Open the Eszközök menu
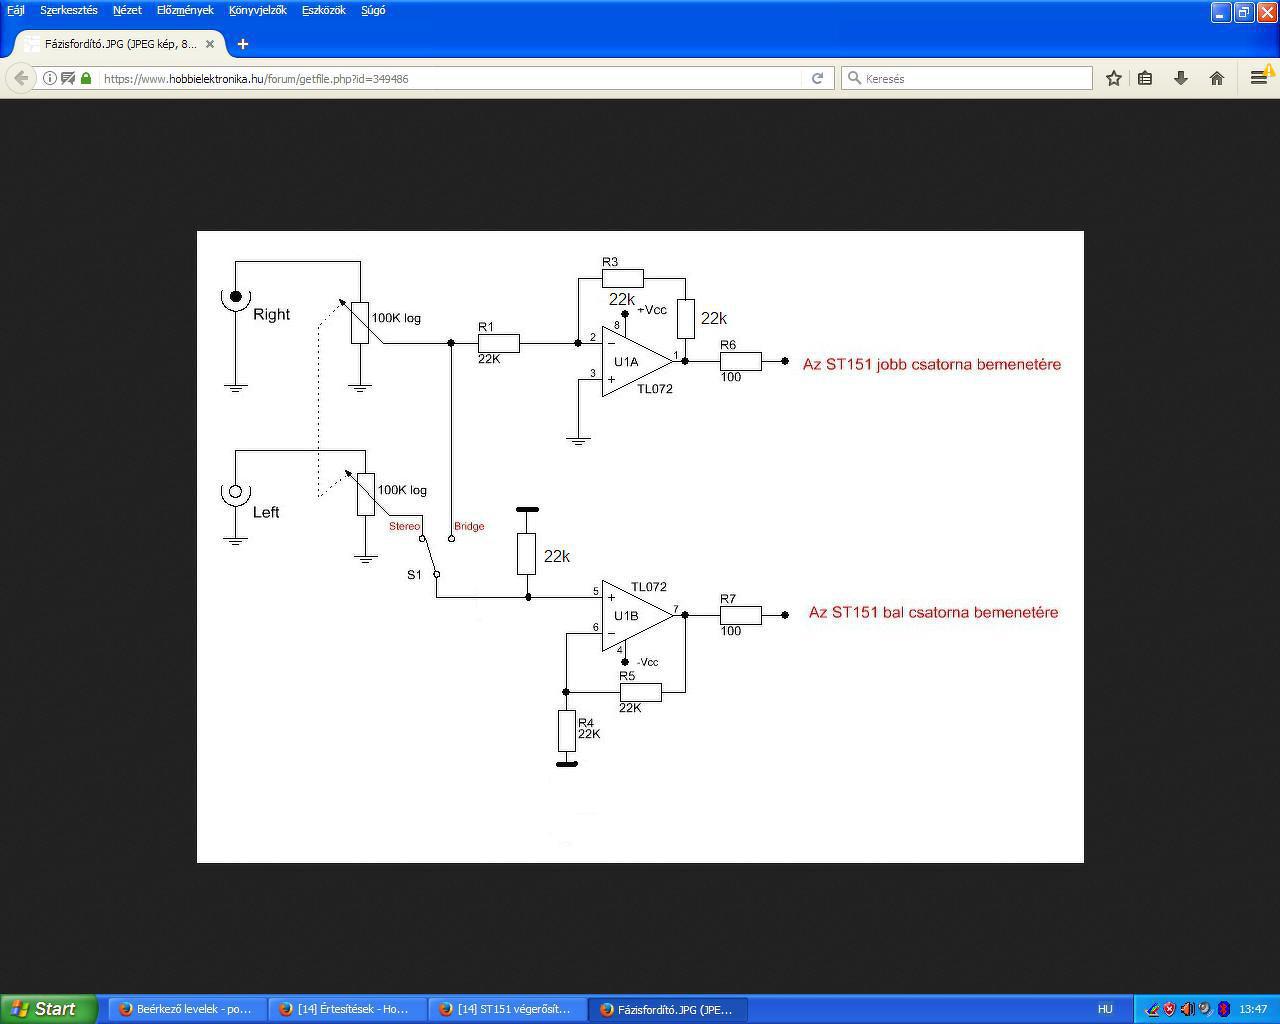Screen dimensions: 1280x1024 coord(324,10)
